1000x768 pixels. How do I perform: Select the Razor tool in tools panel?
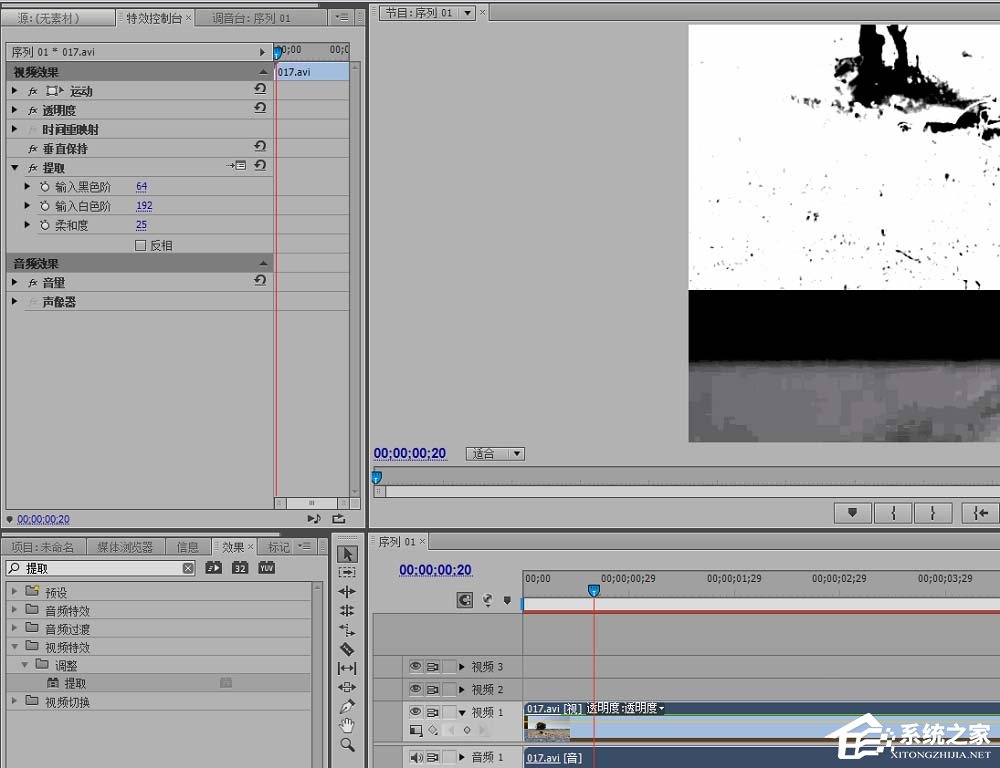pos(347,649)
